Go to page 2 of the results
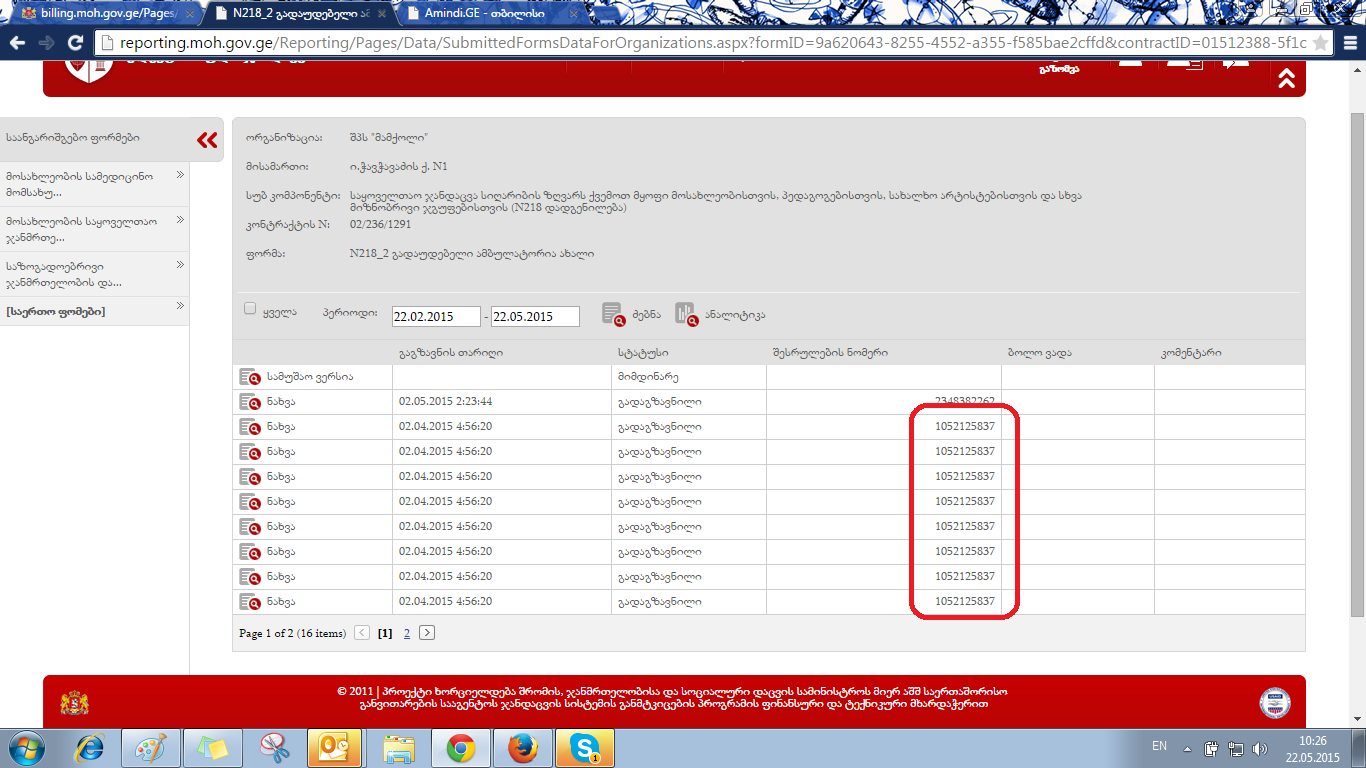 click(x=407, y=633)
